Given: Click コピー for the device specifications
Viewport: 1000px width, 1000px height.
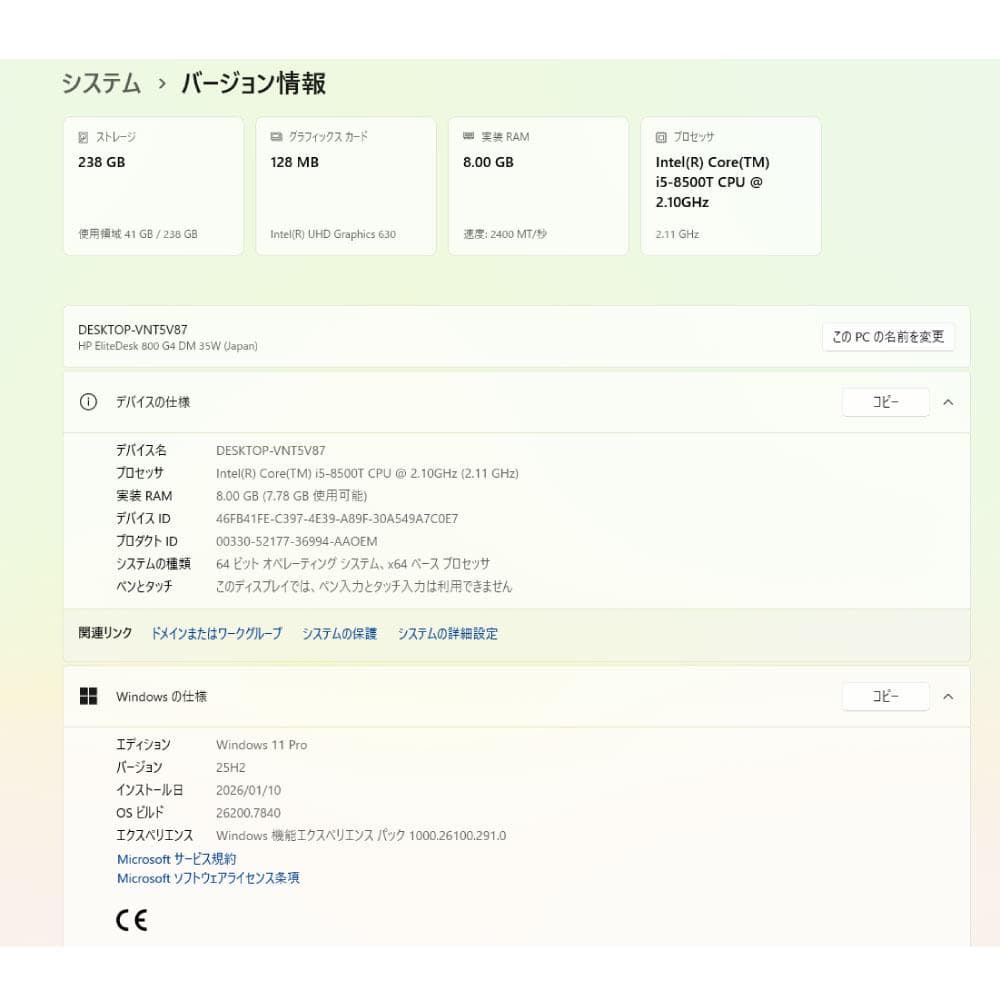Looking at the screenshot, I should coord(885,401).
